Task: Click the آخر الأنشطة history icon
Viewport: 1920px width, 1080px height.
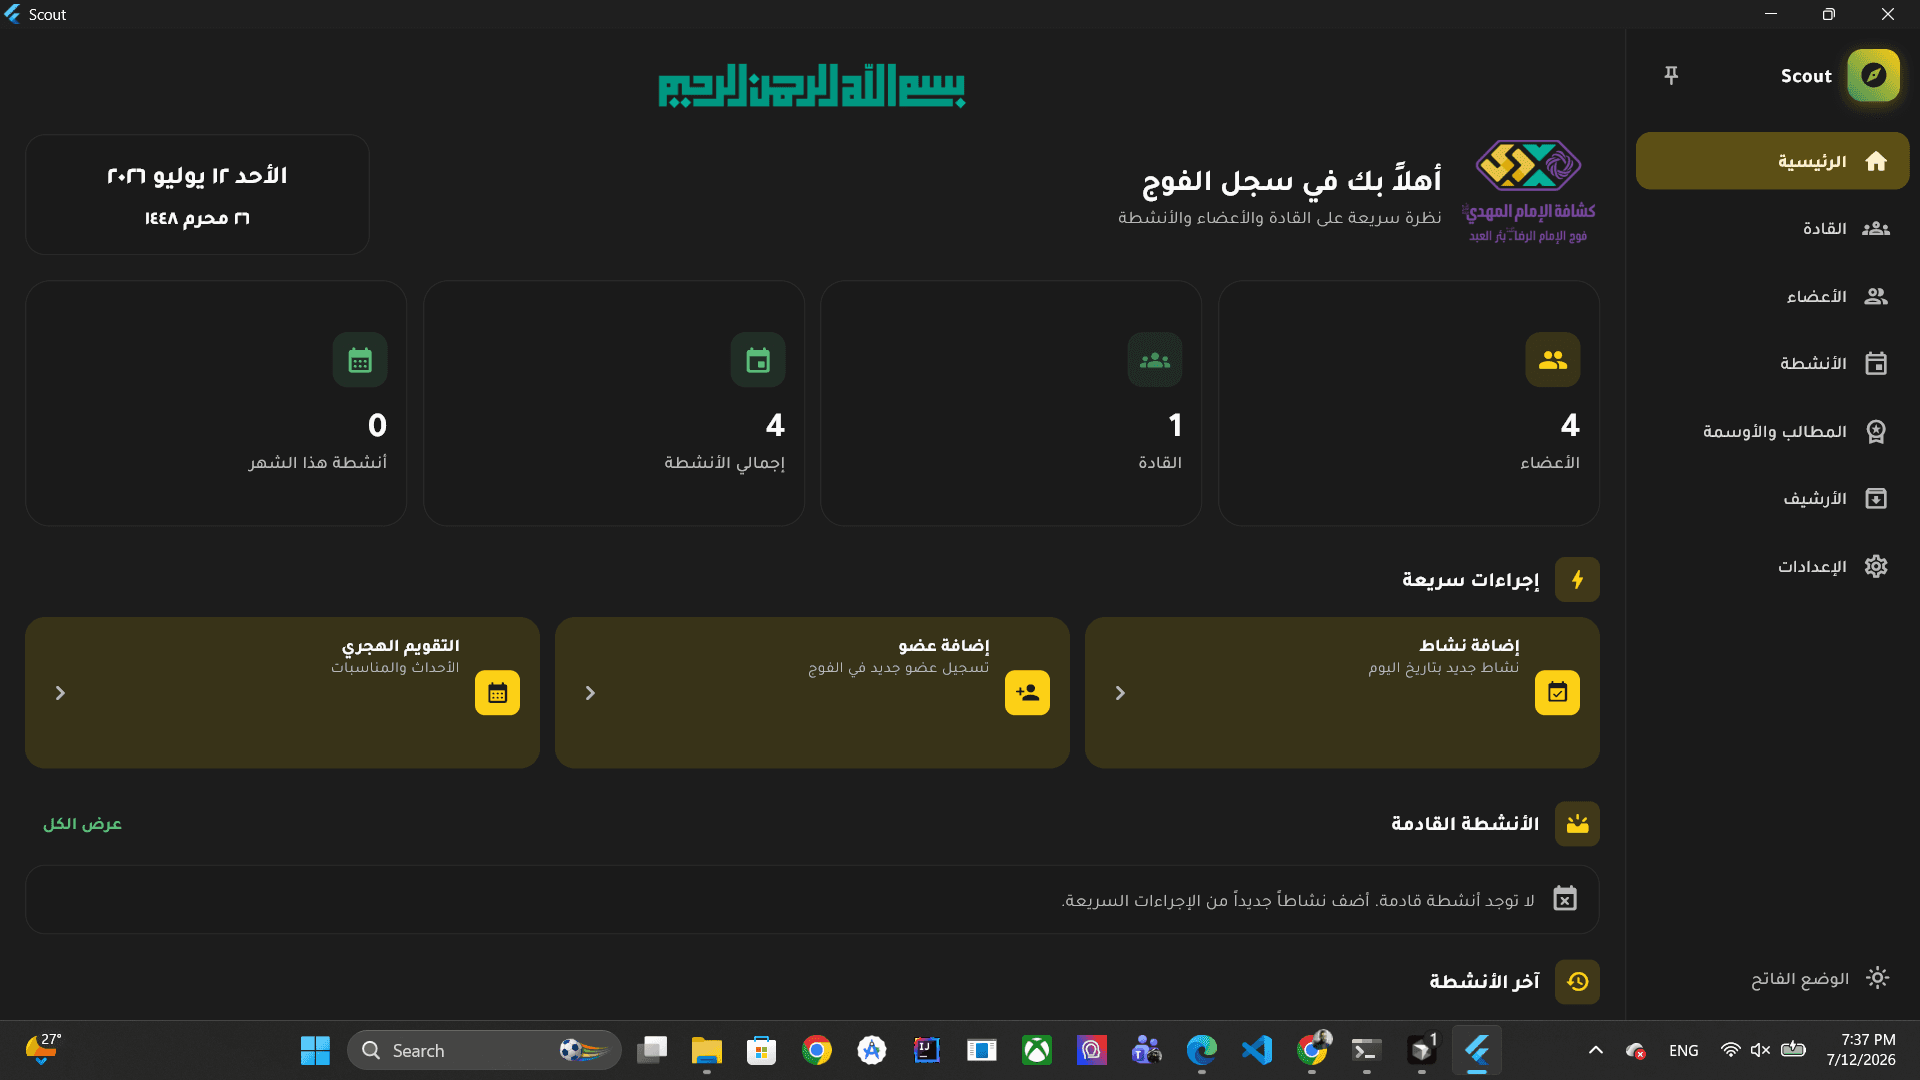Action: [x=1577, y=982]
